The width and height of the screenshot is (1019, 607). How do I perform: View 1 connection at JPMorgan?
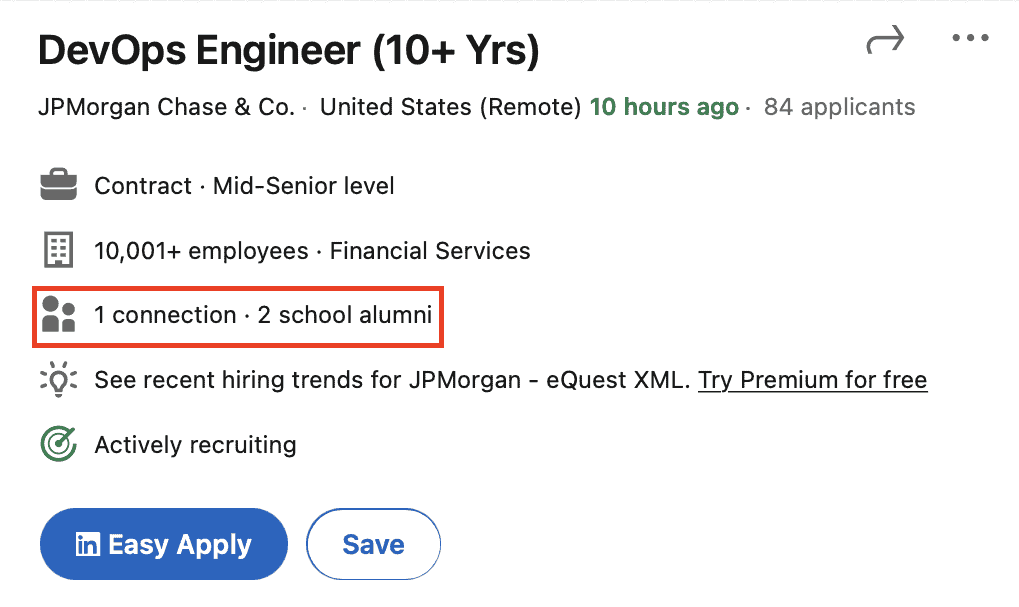(x=165, y=315)
